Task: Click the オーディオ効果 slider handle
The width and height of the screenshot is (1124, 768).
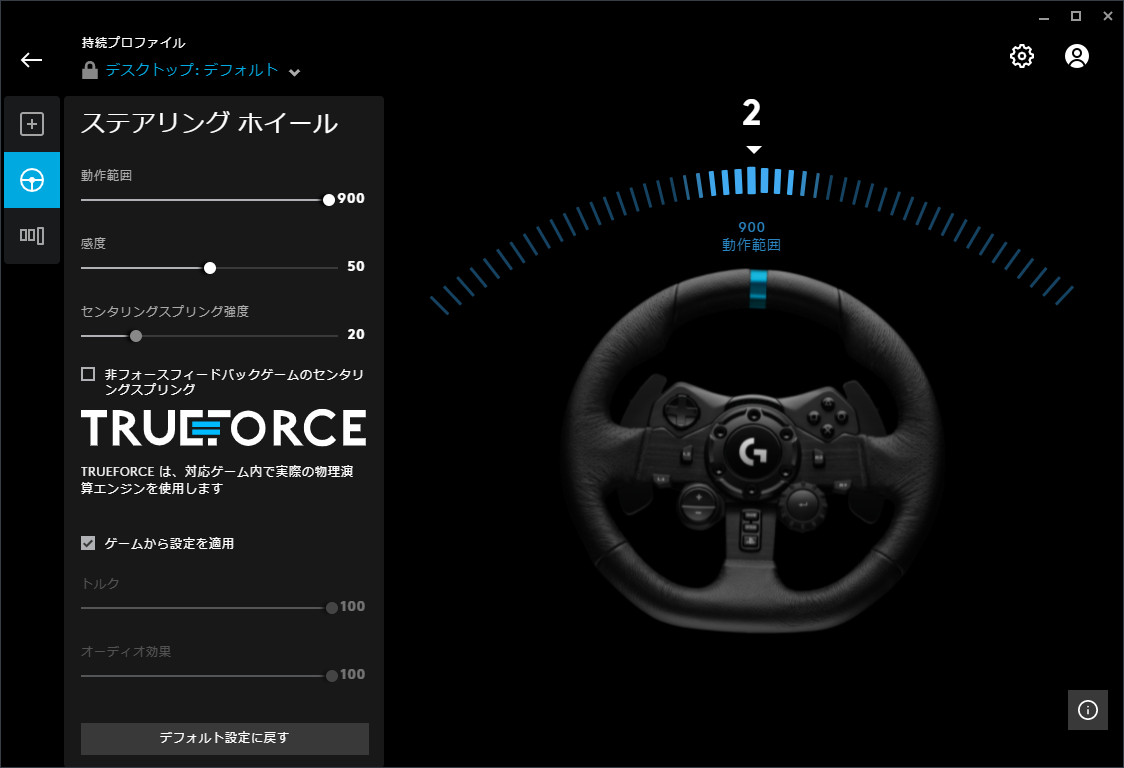Action: click(x=332, y=676)
